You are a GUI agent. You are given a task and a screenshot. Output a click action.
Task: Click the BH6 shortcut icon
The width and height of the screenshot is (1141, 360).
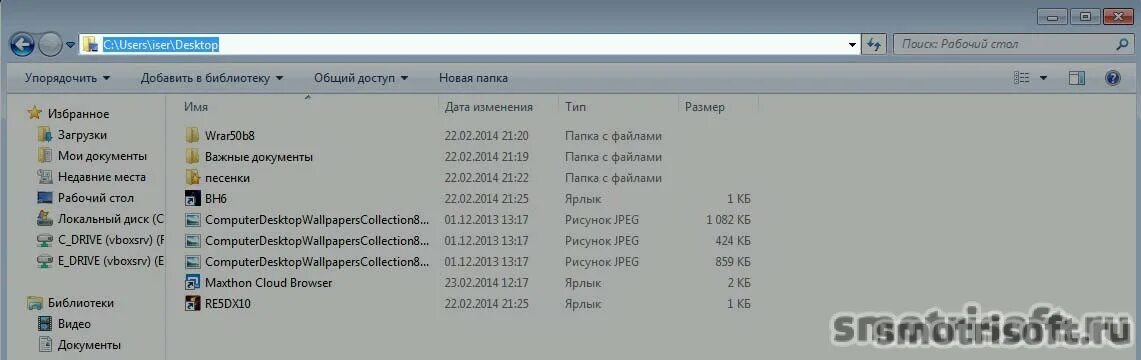click(x=192, y=199)
